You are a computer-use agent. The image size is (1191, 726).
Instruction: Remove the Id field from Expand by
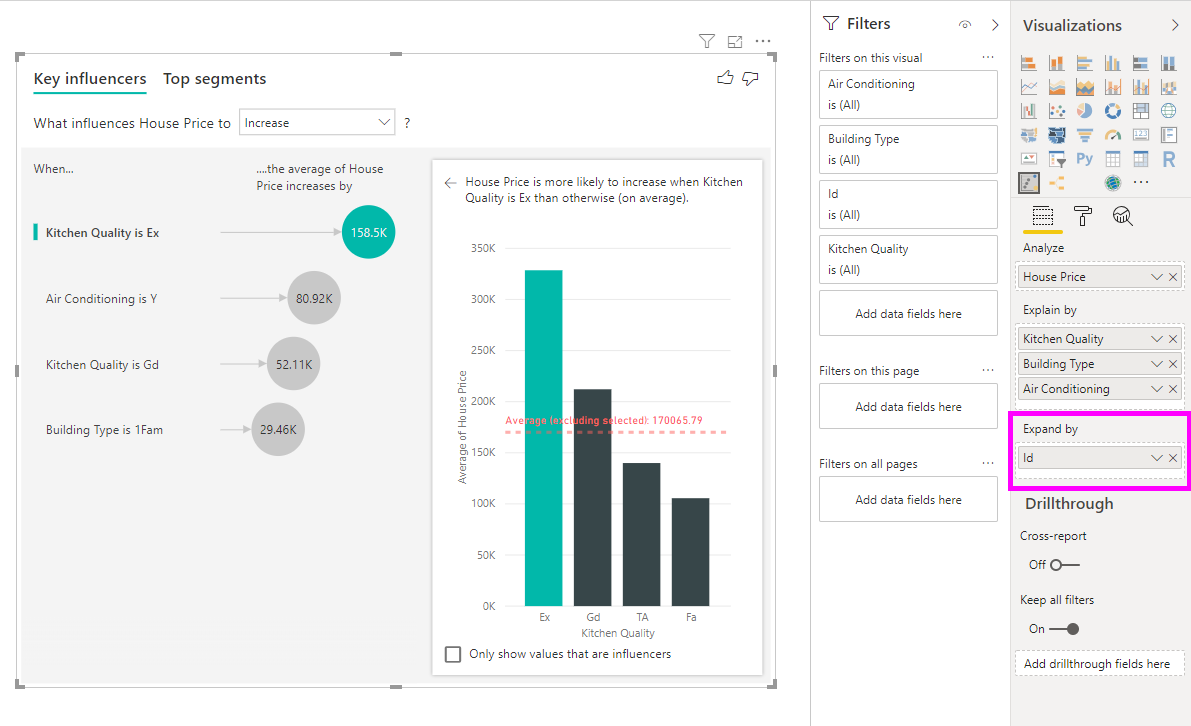(1173, 458)
